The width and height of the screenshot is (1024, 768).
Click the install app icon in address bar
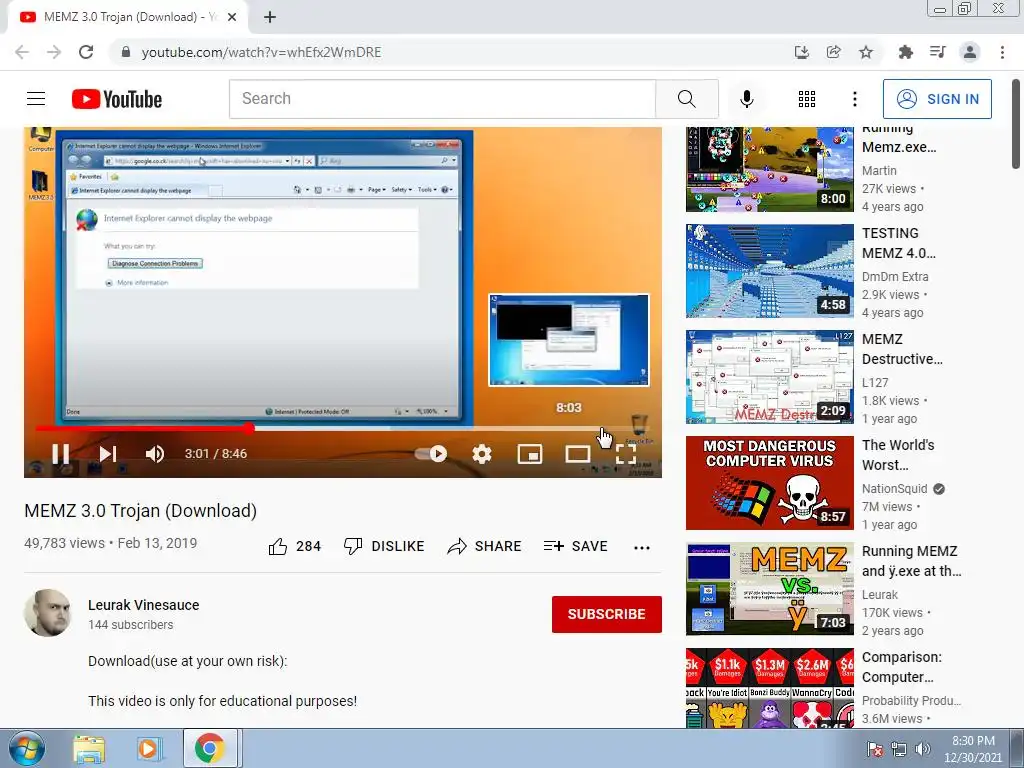click(x=801, y=52)
